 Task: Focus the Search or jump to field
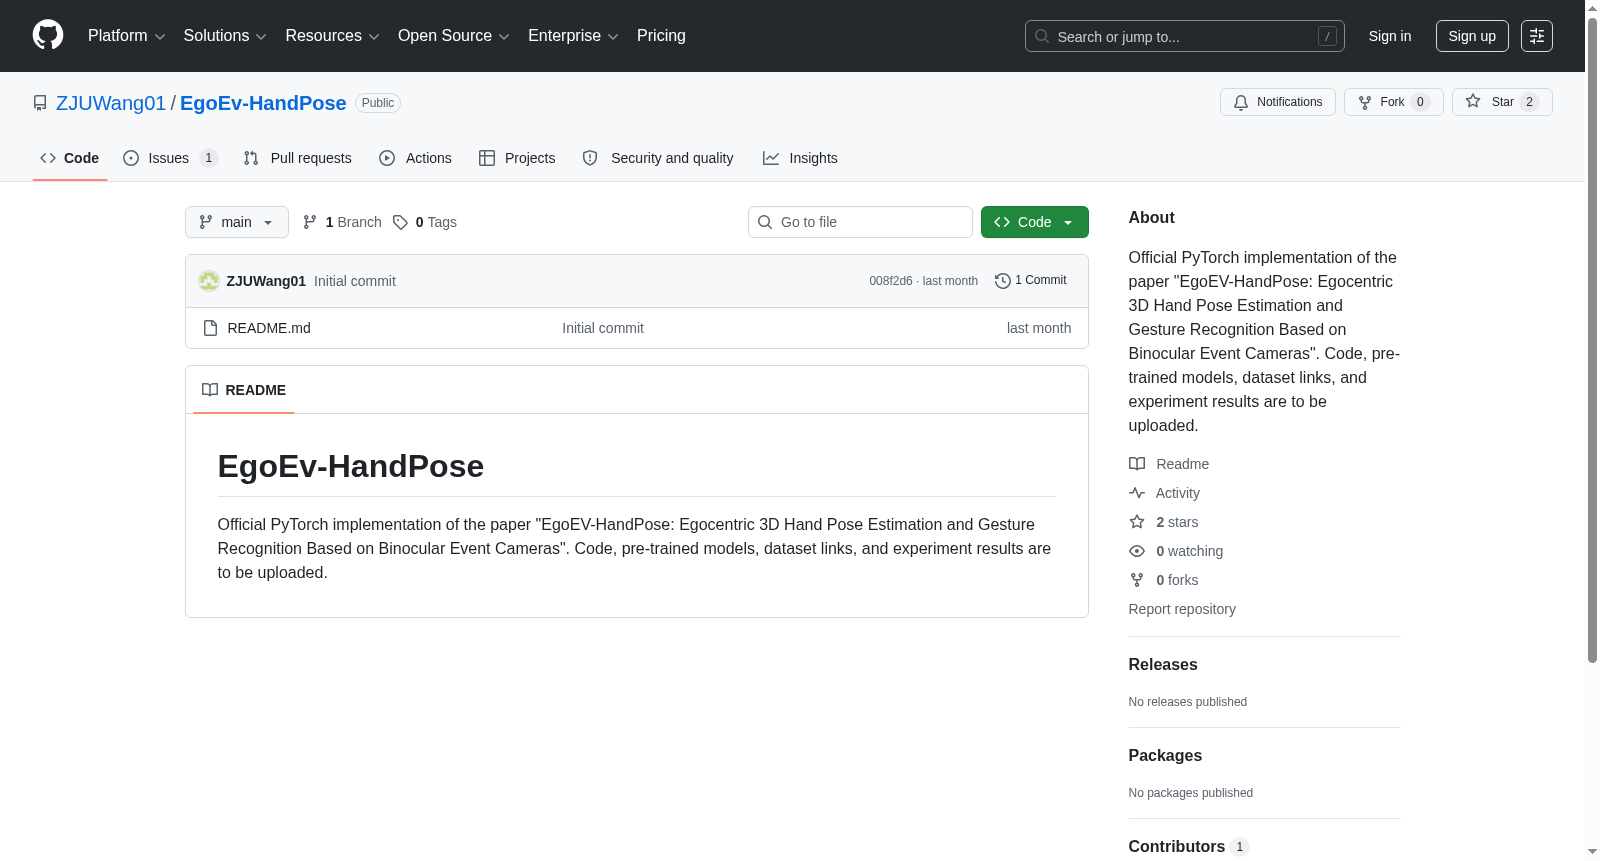pyautogui.click(x=1185, y=36)
